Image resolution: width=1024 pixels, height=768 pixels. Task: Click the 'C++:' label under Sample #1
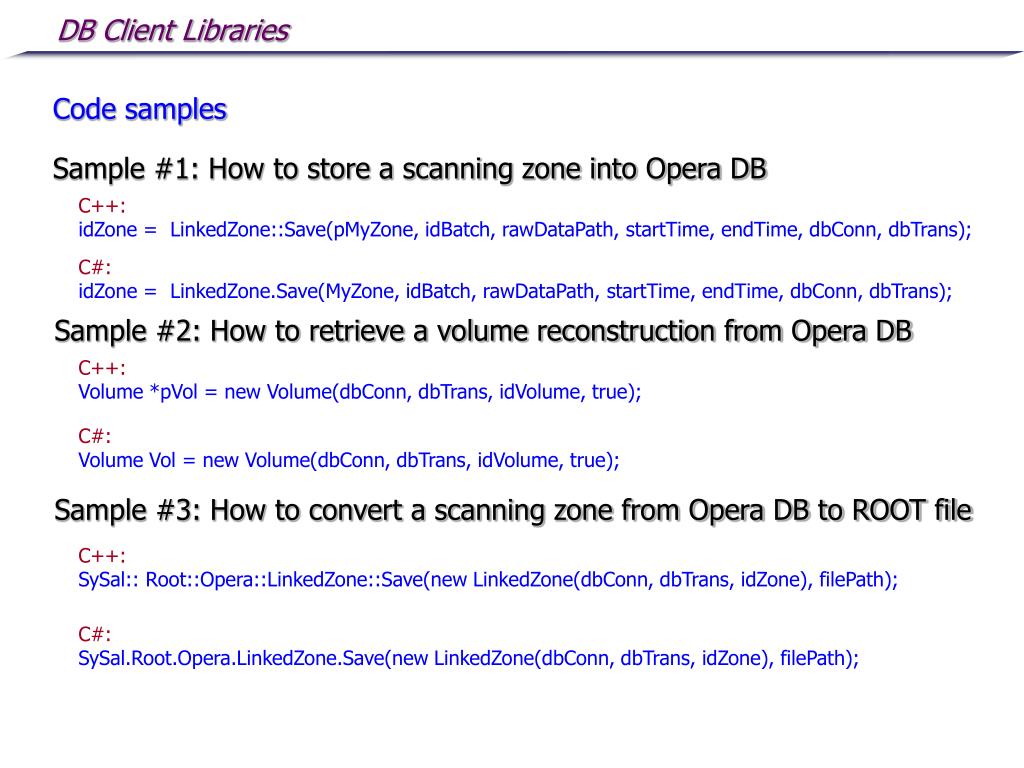pyautogui.click(x=102, y=206)
